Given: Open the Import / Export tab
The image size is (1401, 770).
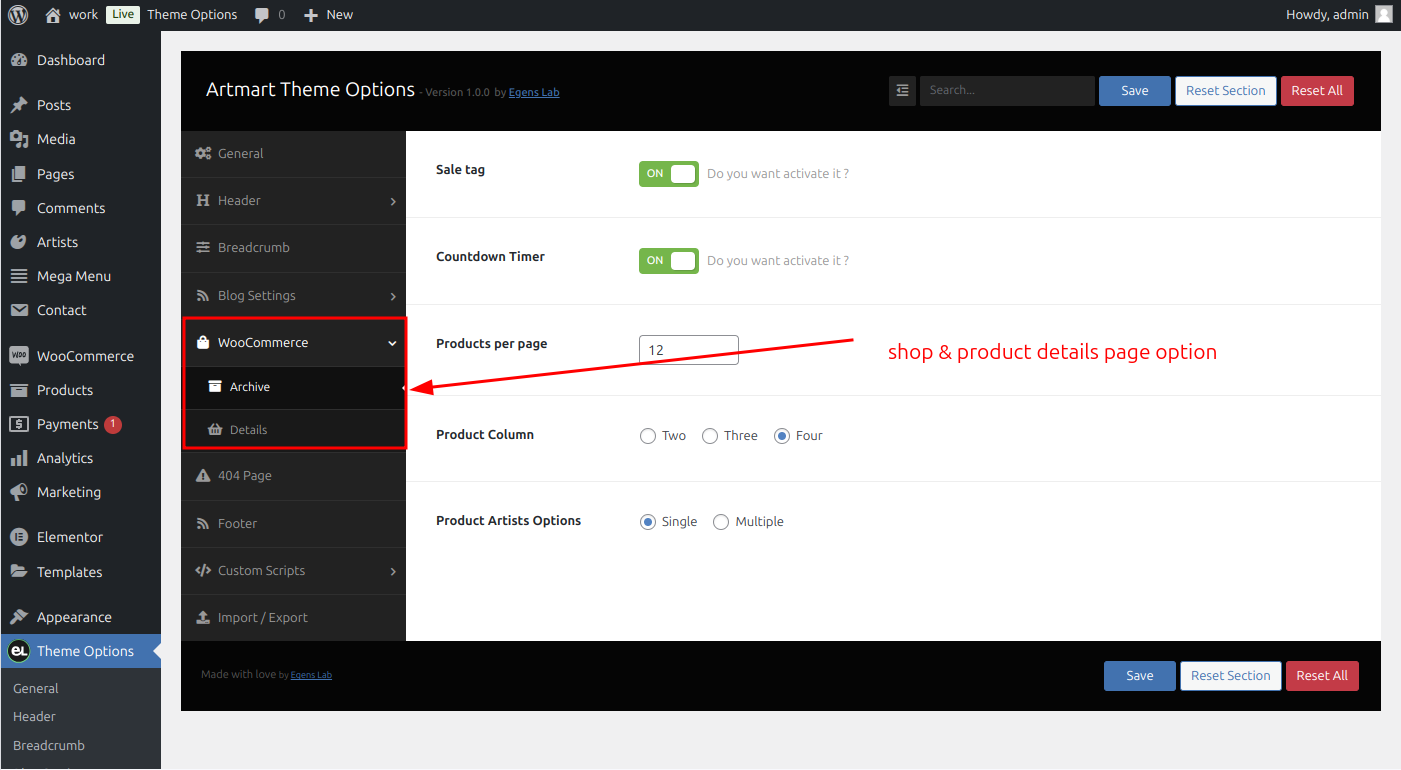Looking at the screenshot, I should tap(293, 617).
